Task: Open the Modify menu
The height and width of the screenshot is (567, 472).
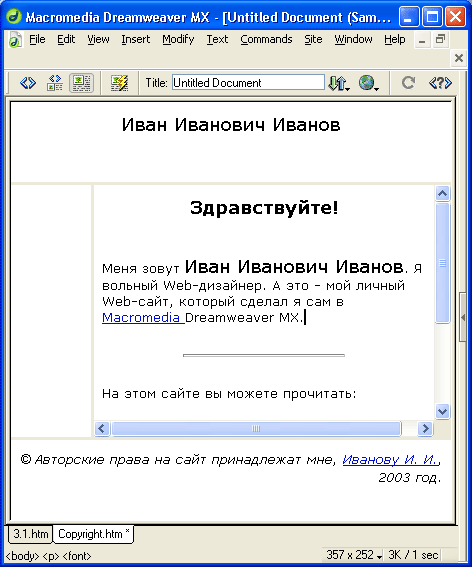Action: [x=178, y=39]
